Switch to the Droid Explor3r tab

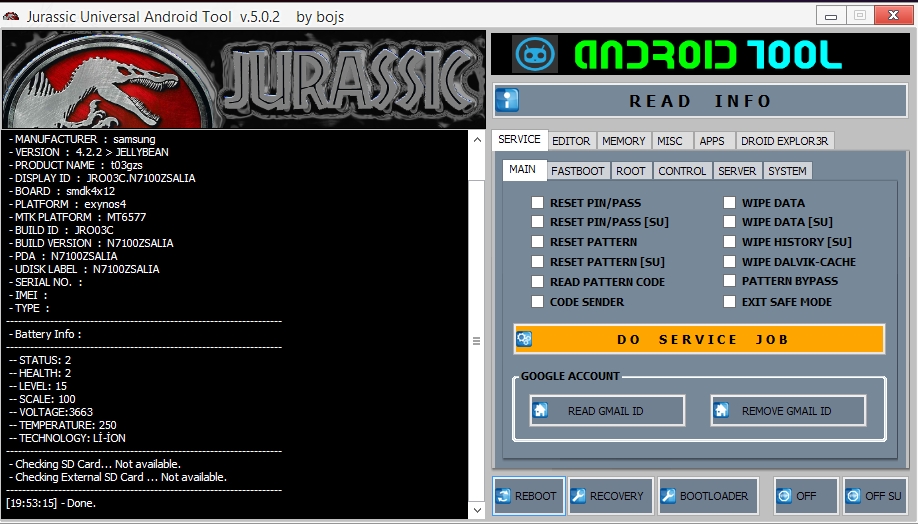785,141
